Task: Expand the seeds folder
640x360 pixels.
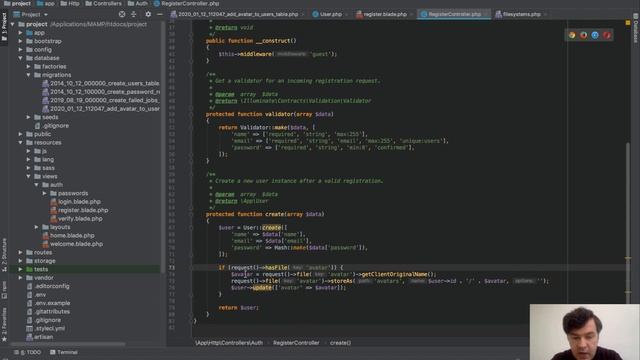Action: click(x=29, y=117)
